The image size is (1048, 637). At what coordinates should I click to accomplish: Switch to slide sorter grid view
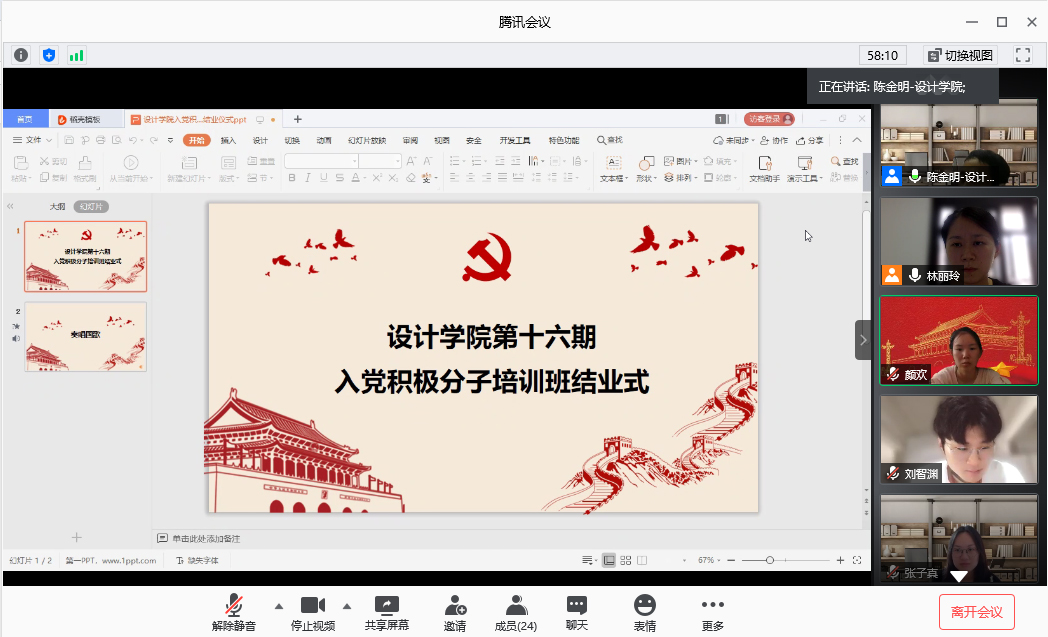[626, 560]
